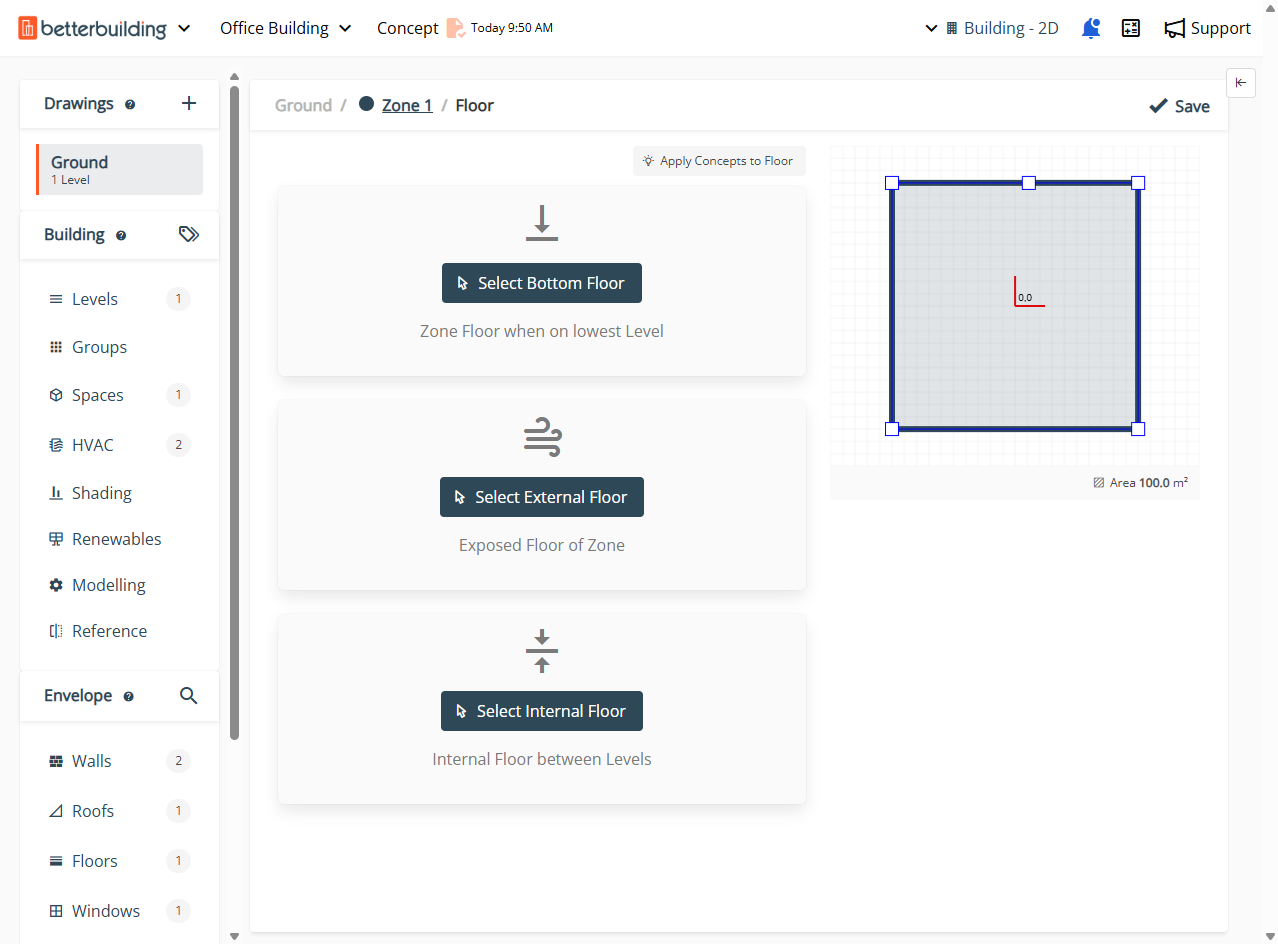Collapse the right panel with arrow icon
This screenshot has width=1278, height=944.
pos(1240,83)
